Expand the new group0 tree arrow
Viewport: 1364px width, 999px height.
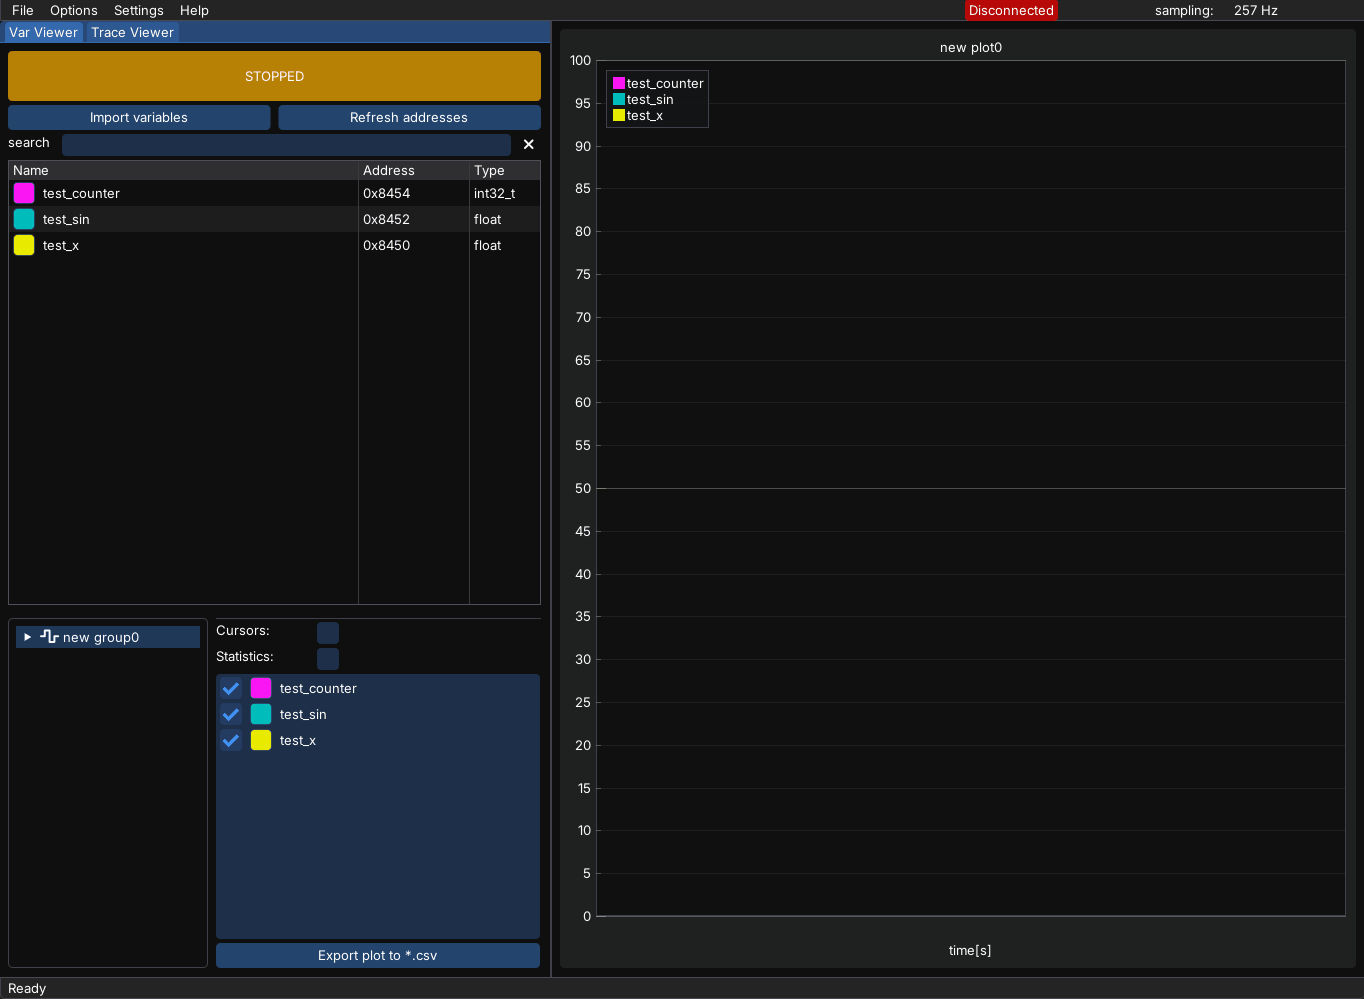(28, 637)
